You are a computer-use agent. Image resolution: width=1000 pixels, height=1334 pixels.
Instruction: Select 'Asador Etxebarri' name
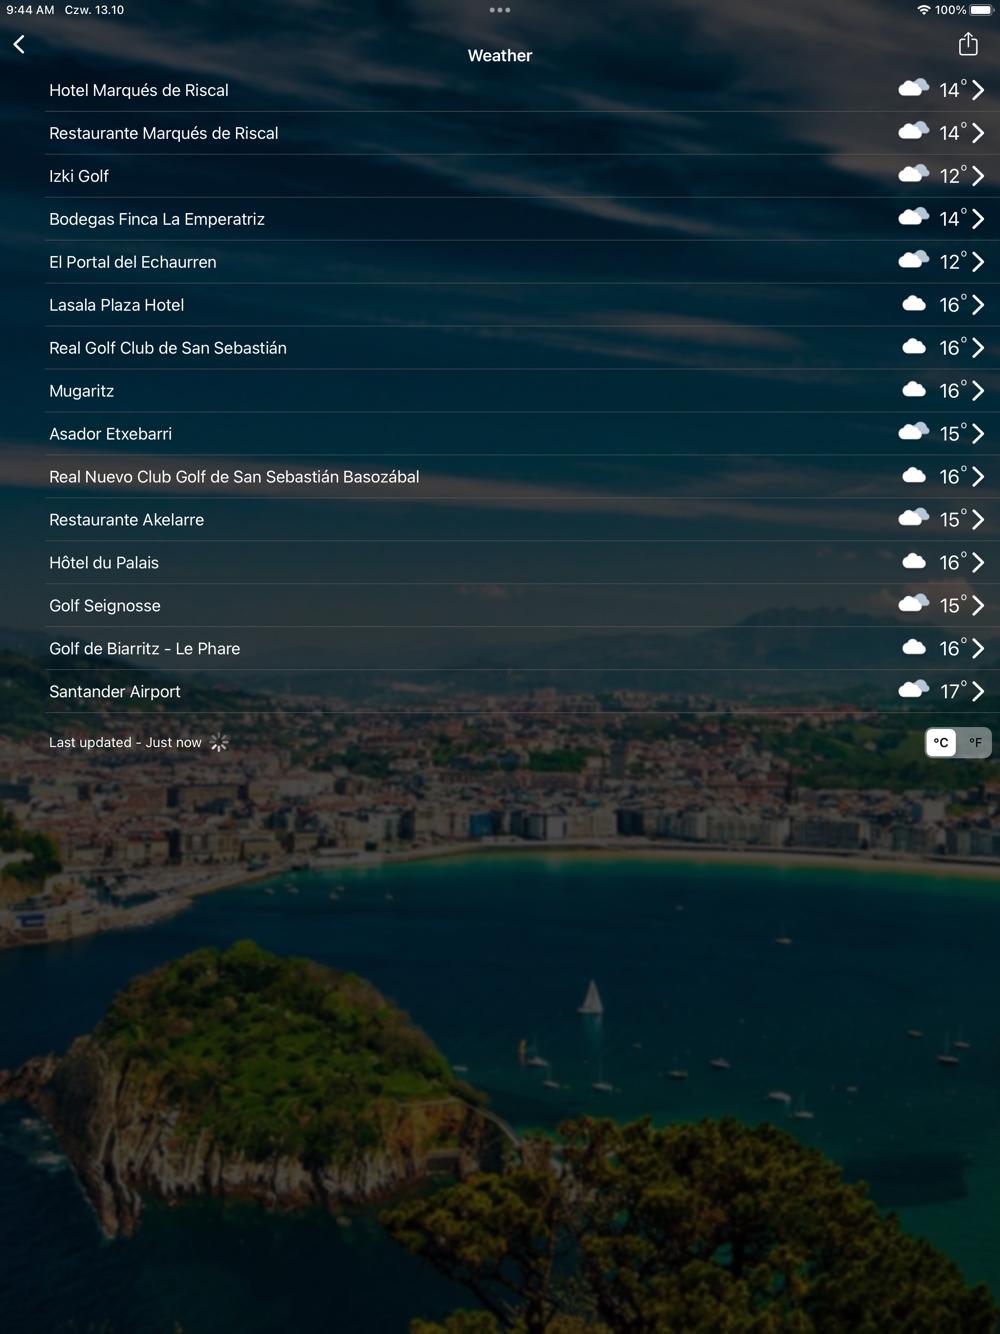click(x=111, y=434)
